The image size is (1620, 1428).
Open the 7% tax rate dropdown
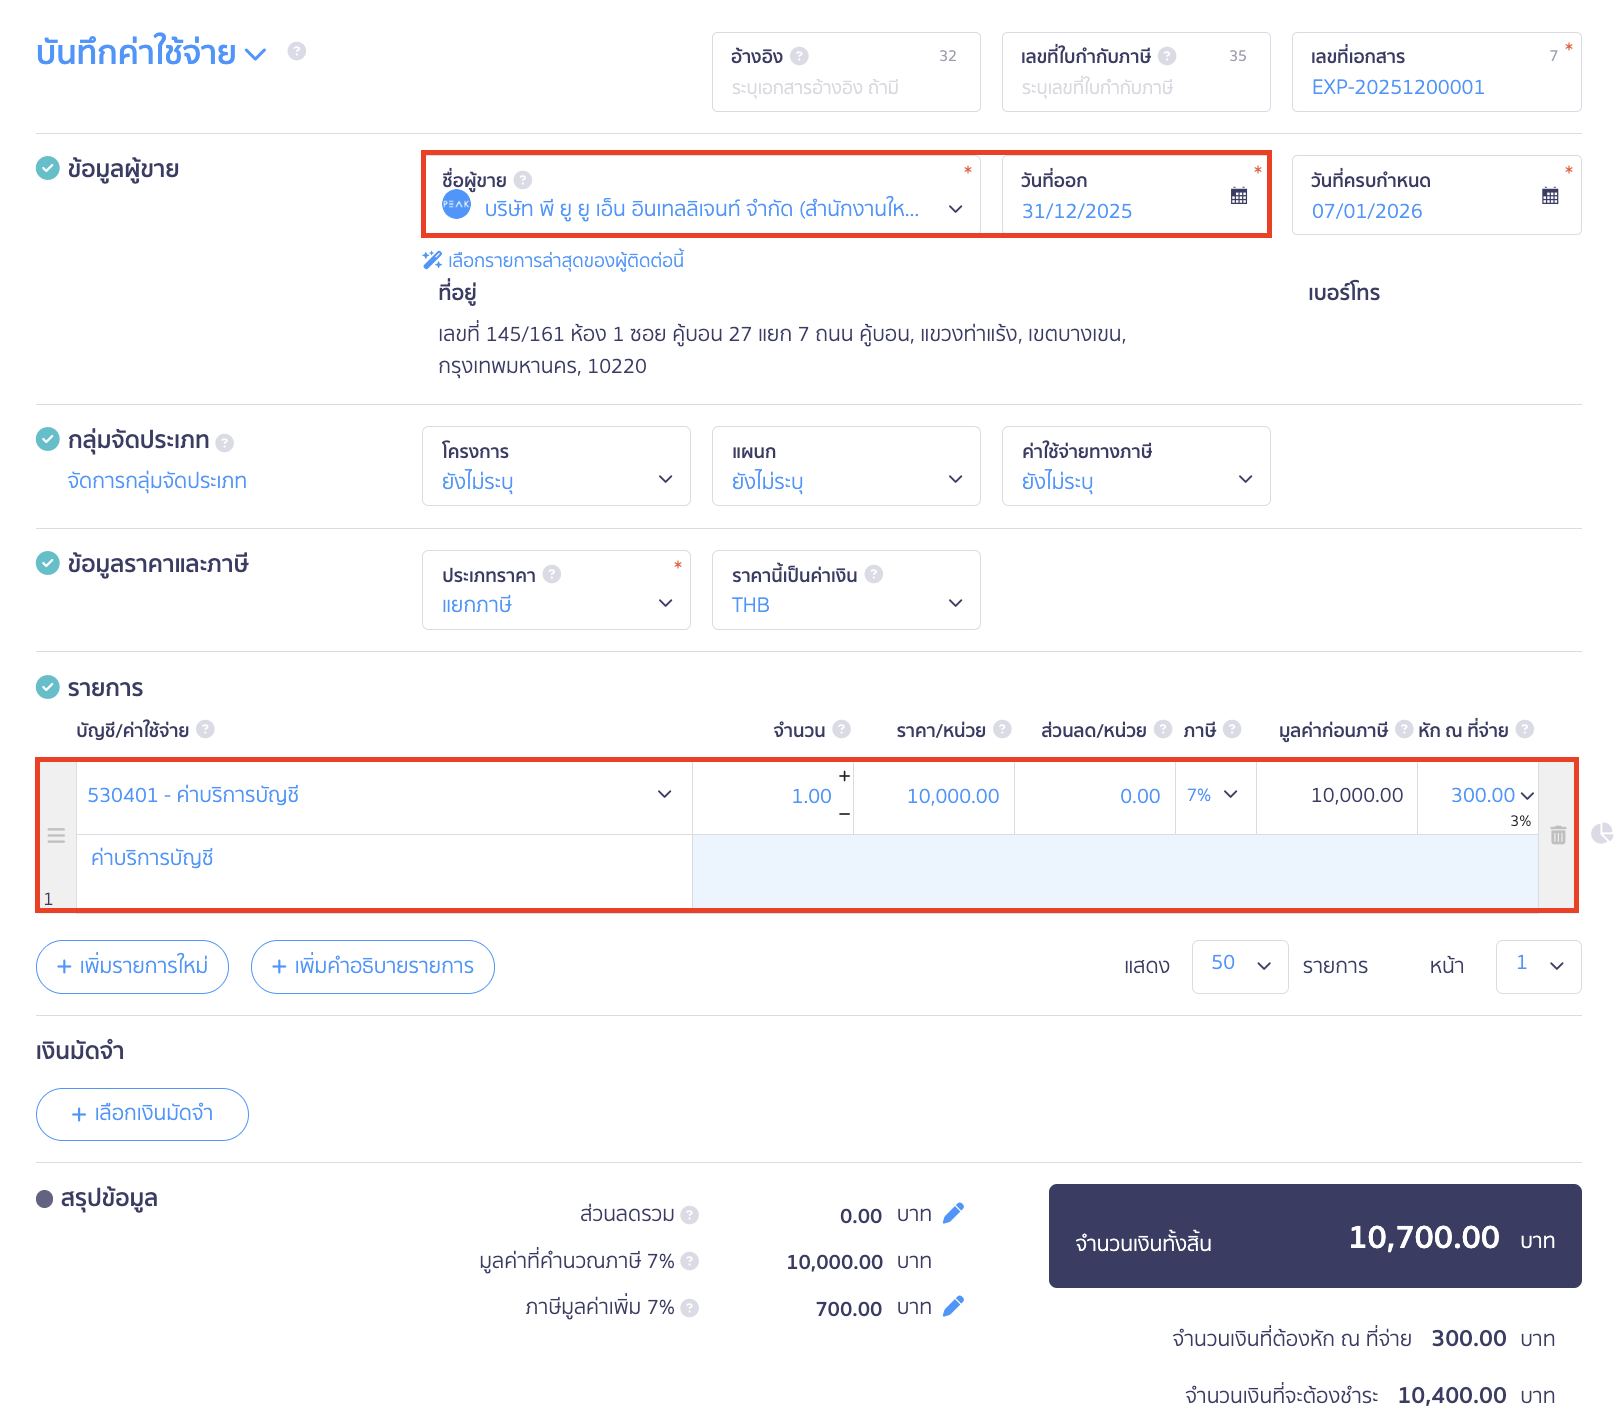[x=1214, y=795]
